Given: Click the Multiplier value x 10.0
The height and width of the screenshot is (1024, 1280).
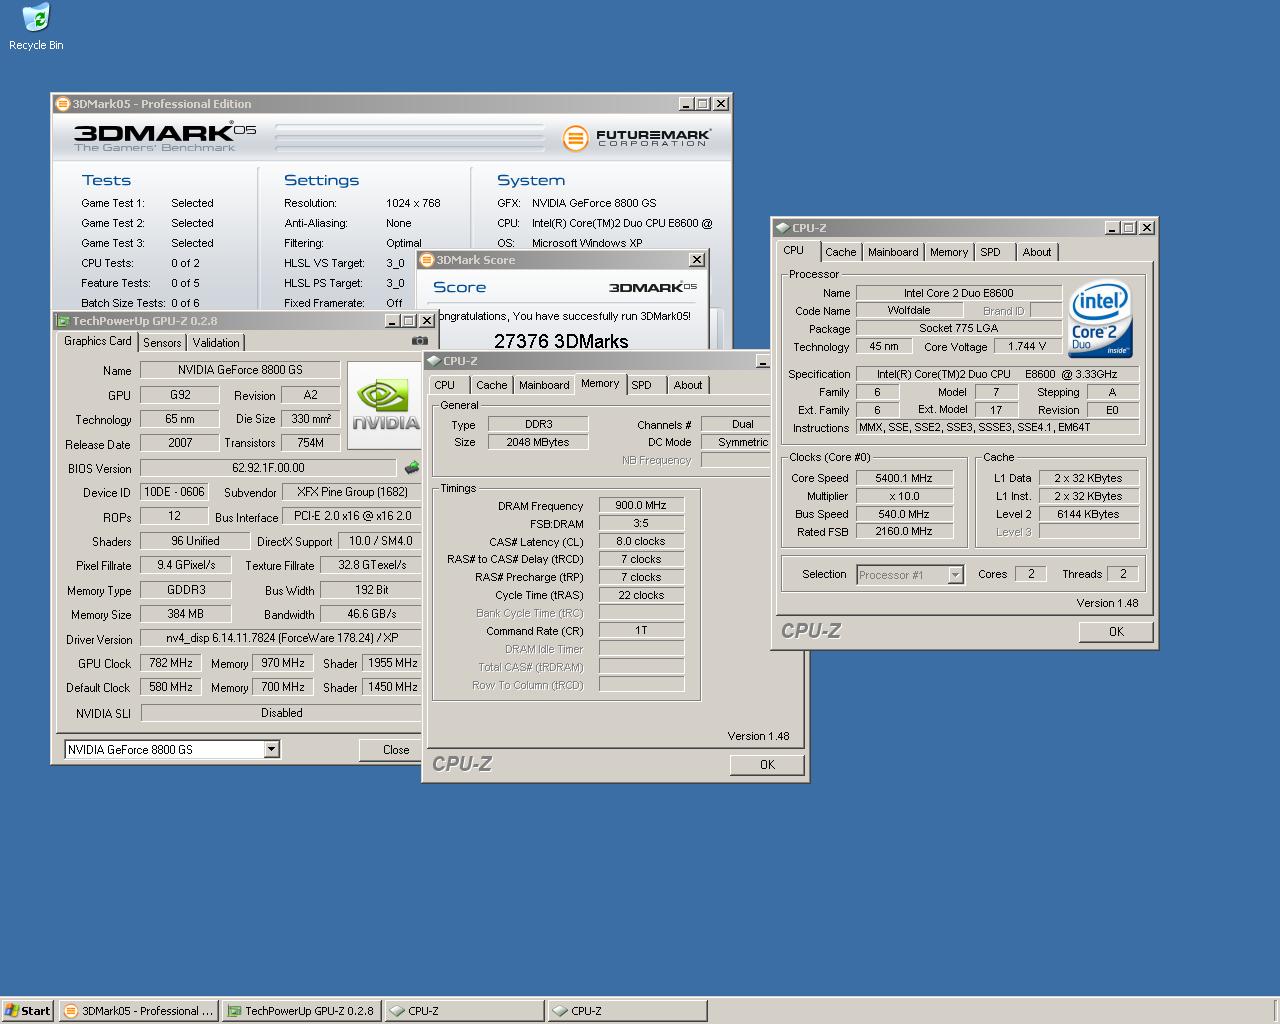Looking at the screenshot, I should [x=903, y=496].
